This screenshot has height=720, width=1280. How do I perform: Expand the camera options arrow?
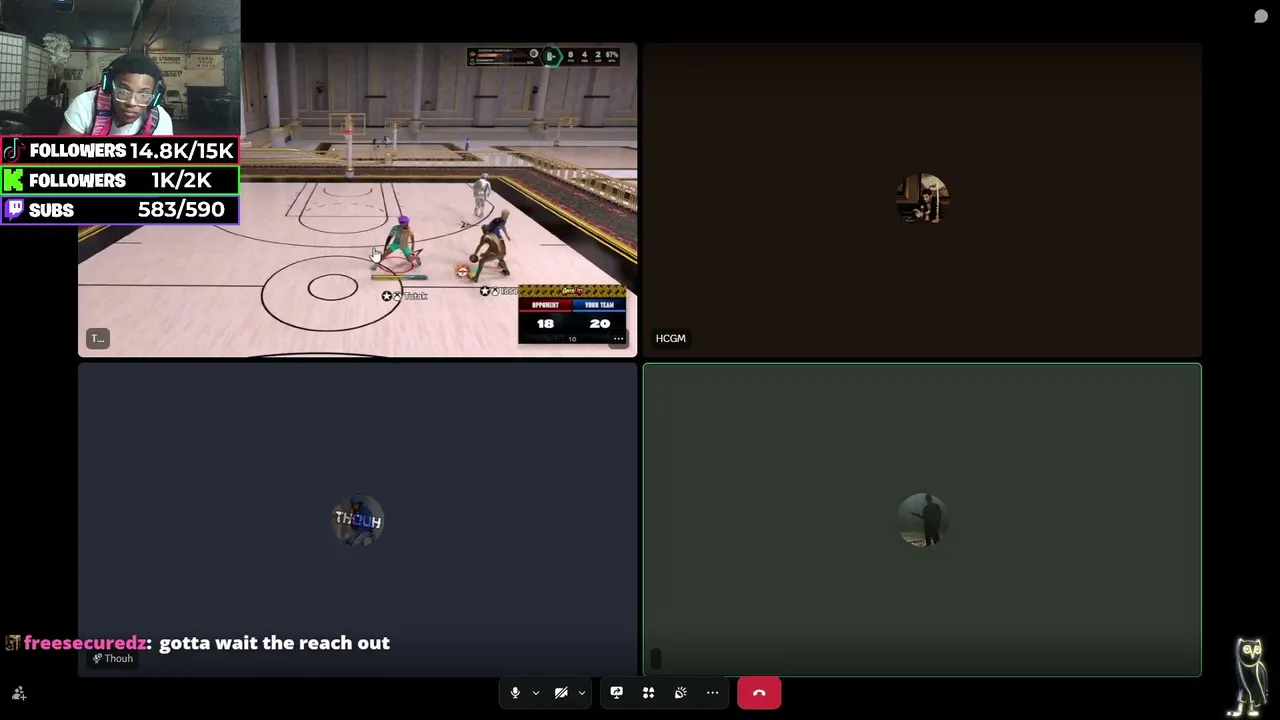582,693
